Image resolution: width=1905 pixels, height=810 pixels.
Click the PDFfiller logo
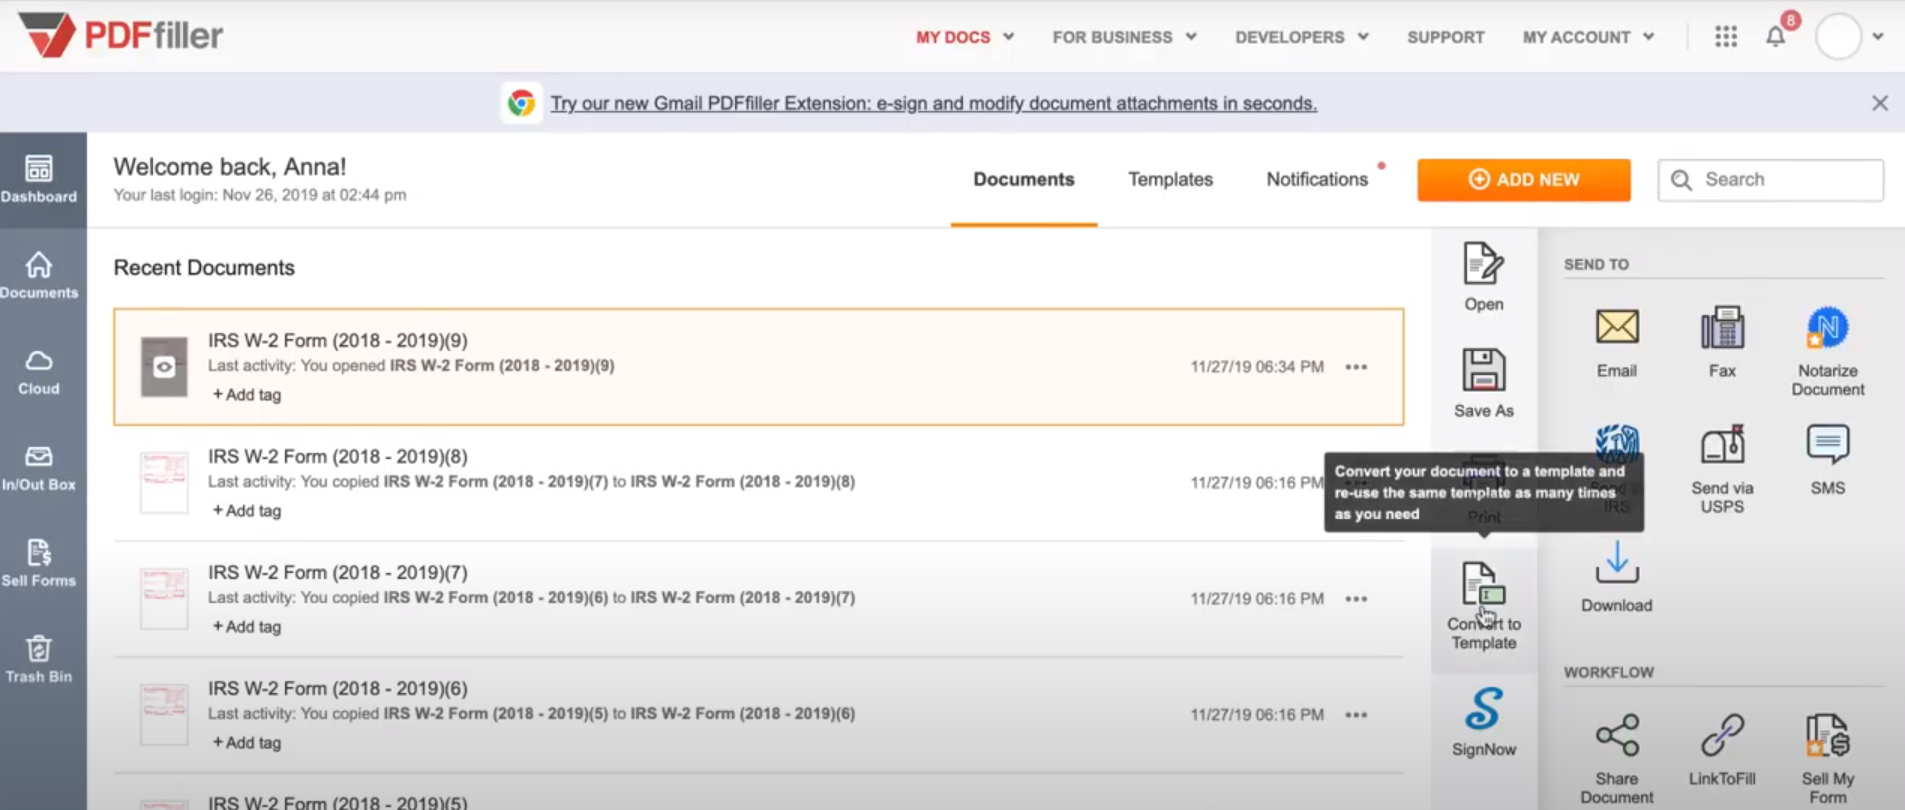click(x=121, y=35)
